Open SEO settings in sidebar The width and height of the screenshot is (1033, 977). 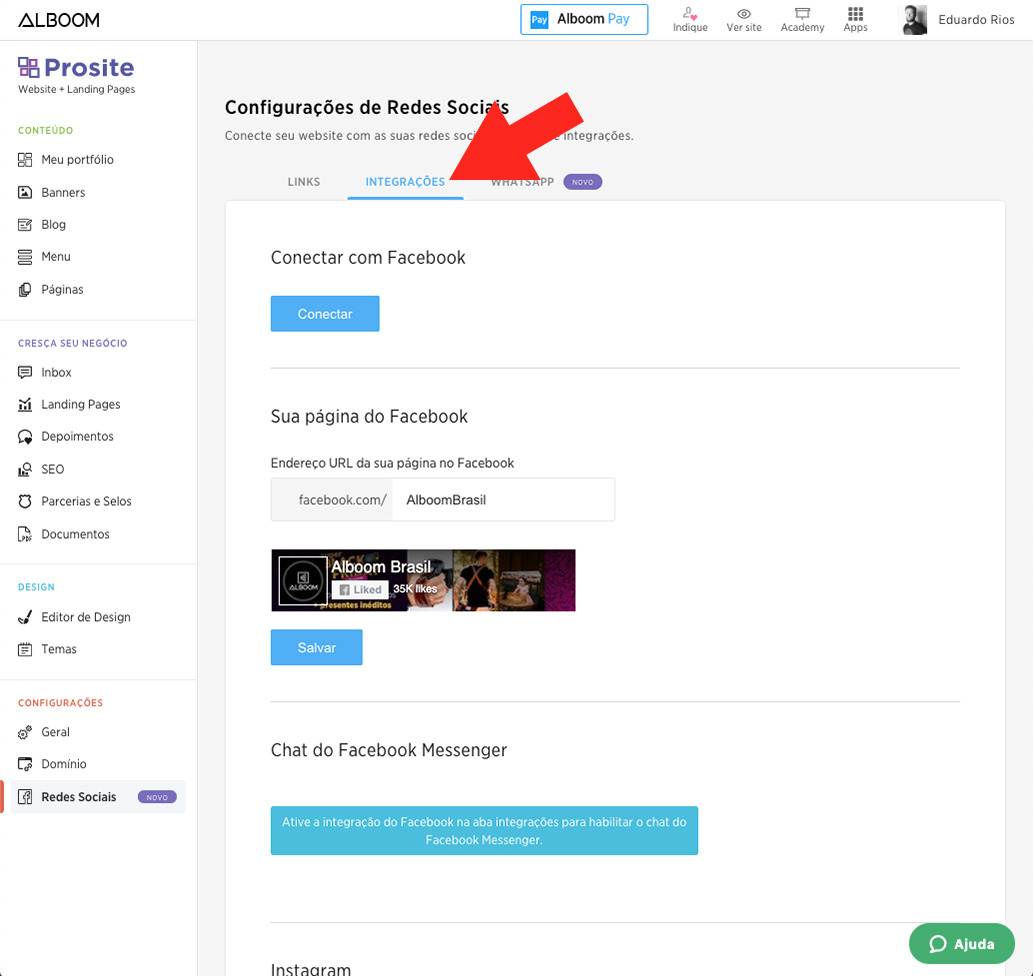(x=52, y=469)
